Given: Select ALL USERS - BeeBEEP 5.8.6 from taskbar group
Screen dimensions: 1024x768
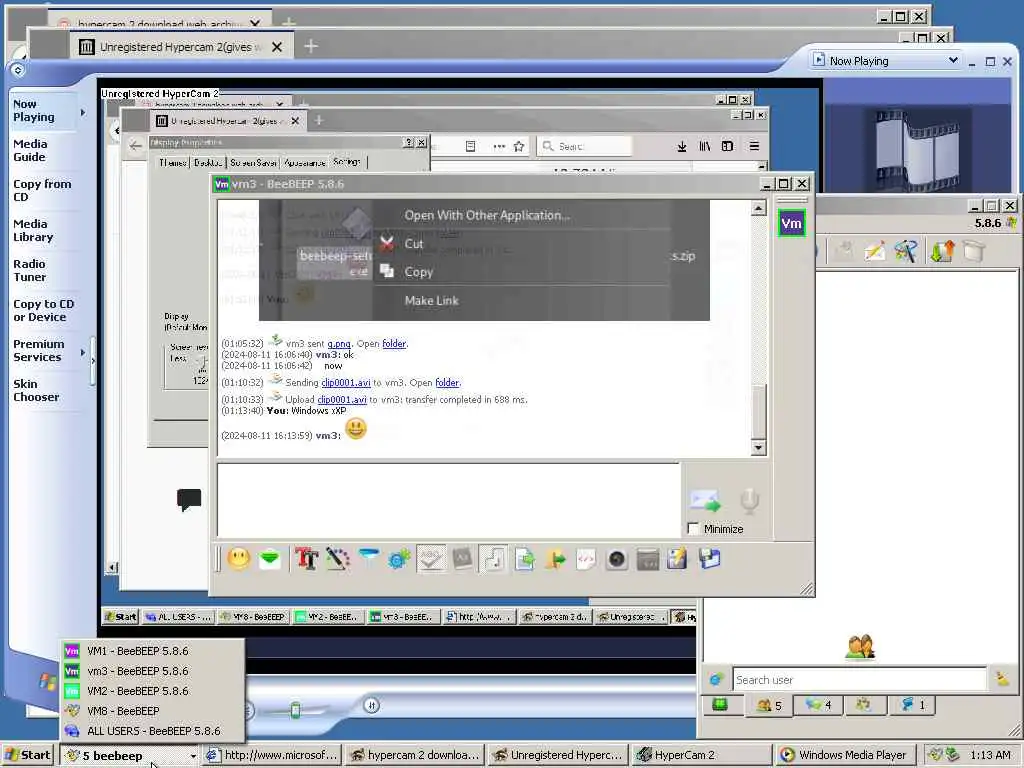Looking at the screenshot, I should 153,731.
